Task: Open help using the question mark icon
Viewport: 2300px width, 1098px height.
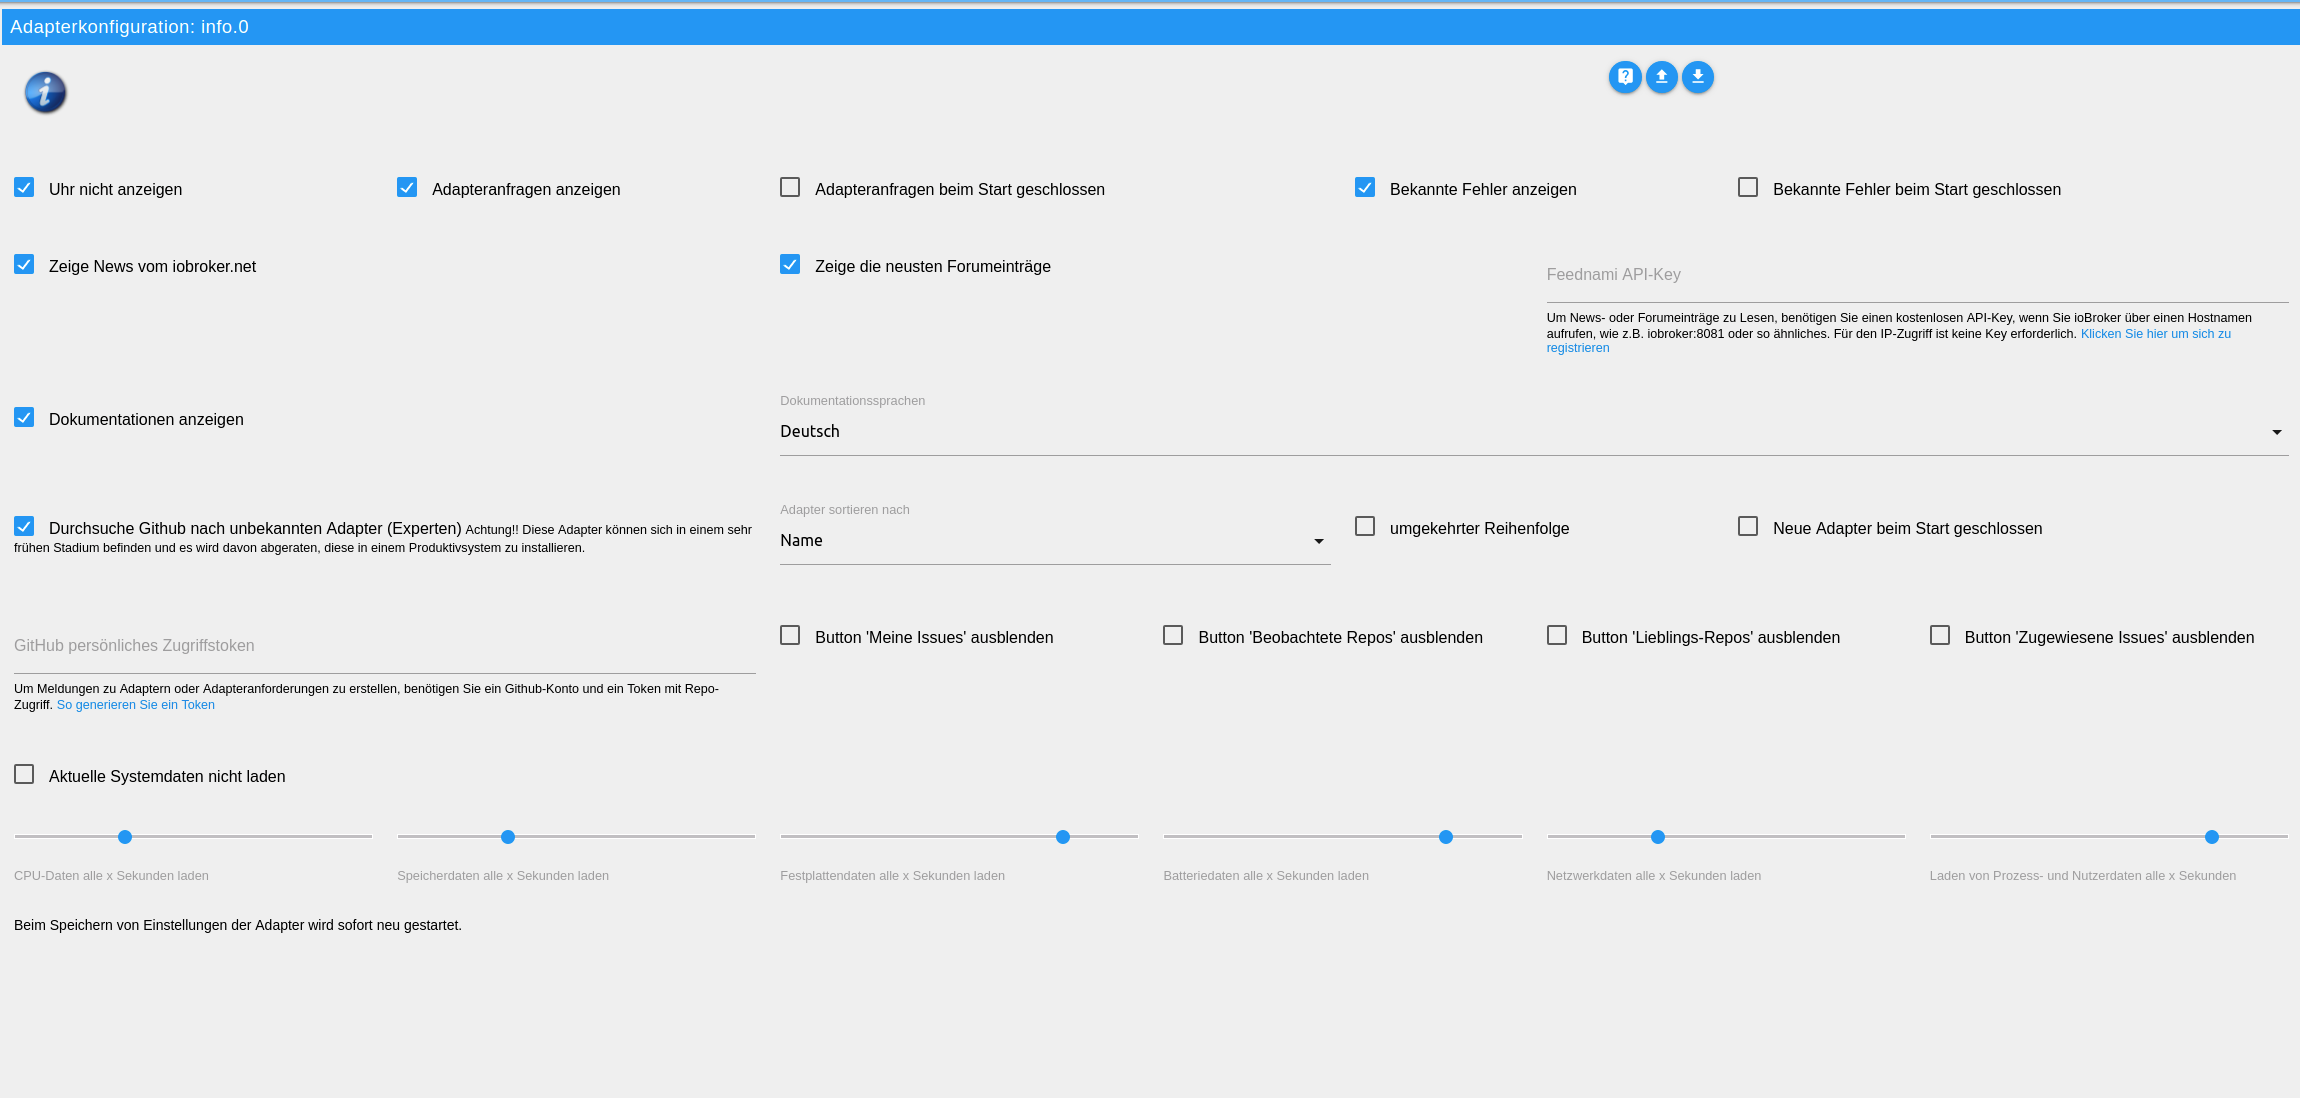Action: (1625, 77)
